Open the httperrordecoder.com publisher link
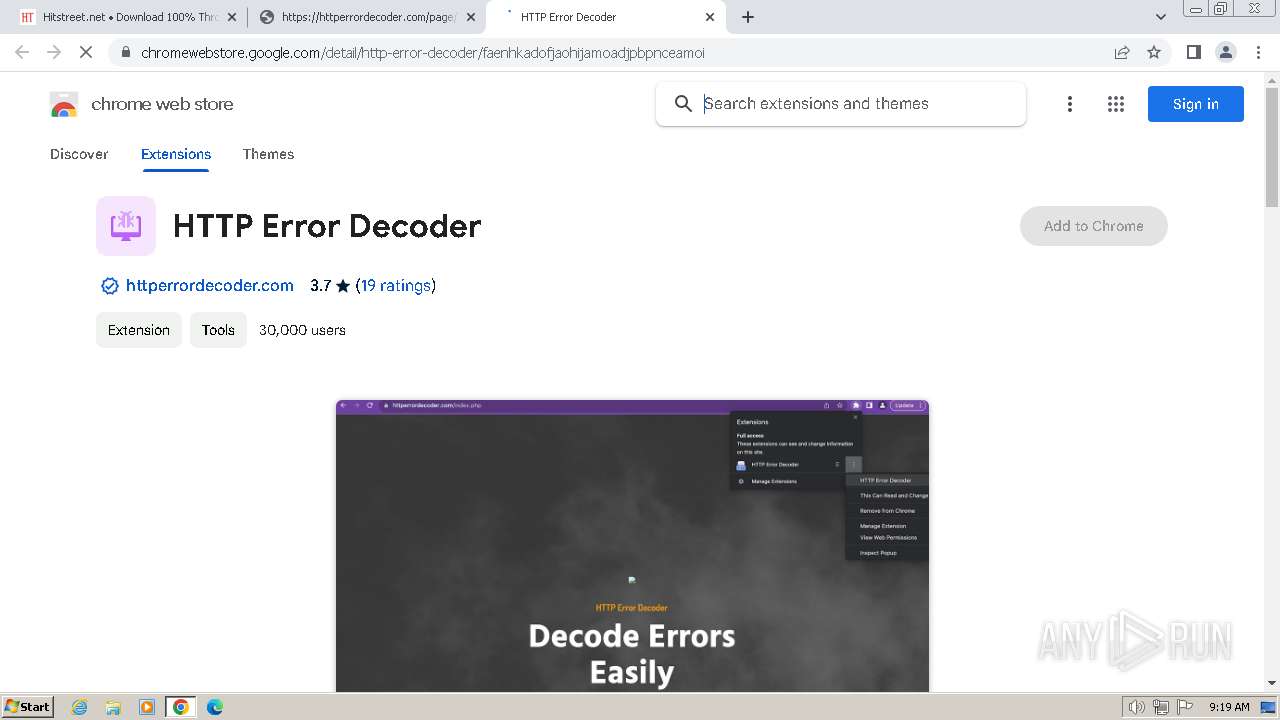Image resolution: width=1280 pixels, height=720 pixels. [210, 286]
